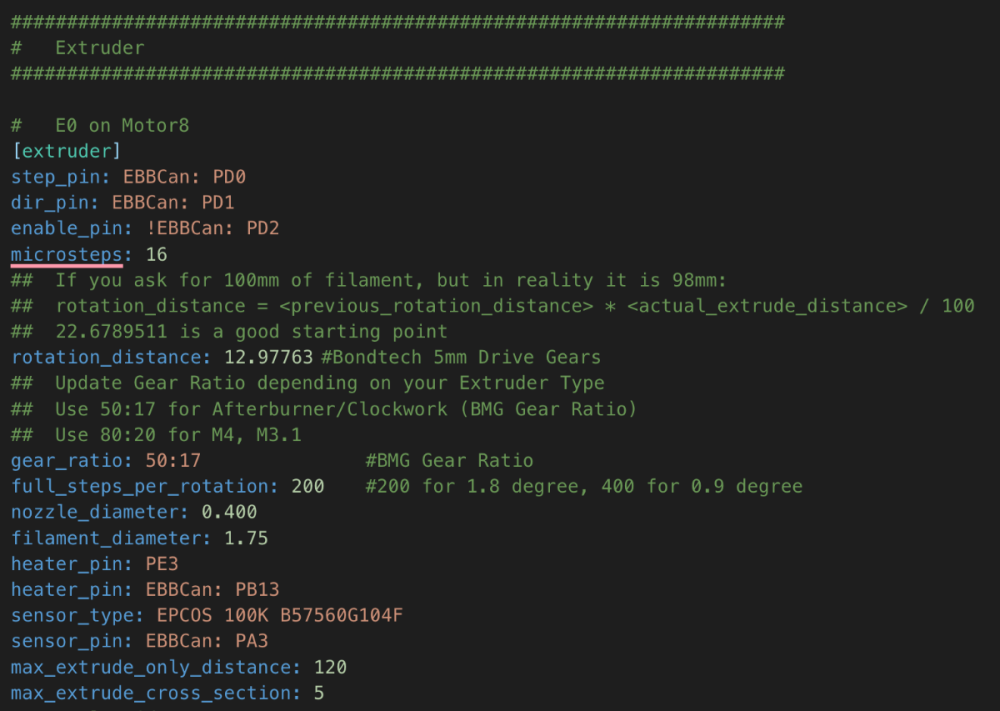1000x711 pixels.
Task: Click the #Bondtech 5mm Drive Gears comment
Action: pos(461,357)
